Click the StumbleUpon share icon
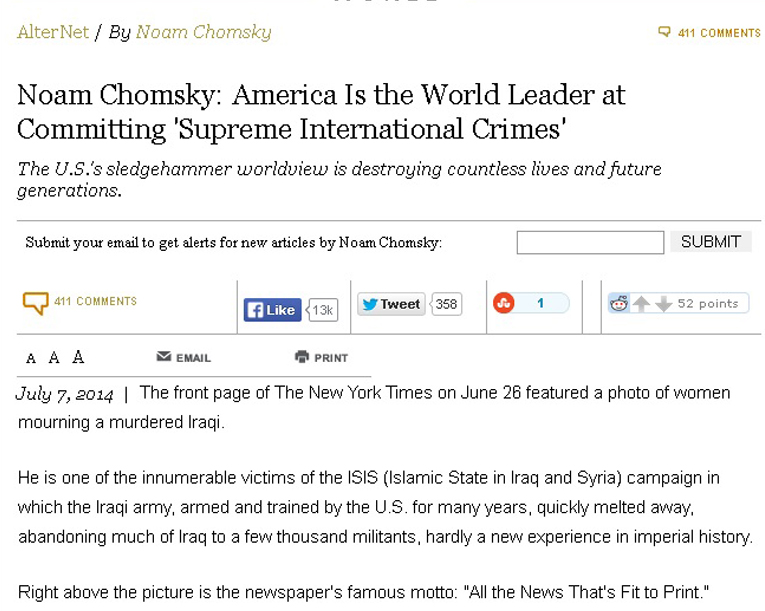765x611 pixels. pyautogui.click(x=503, y=303)
